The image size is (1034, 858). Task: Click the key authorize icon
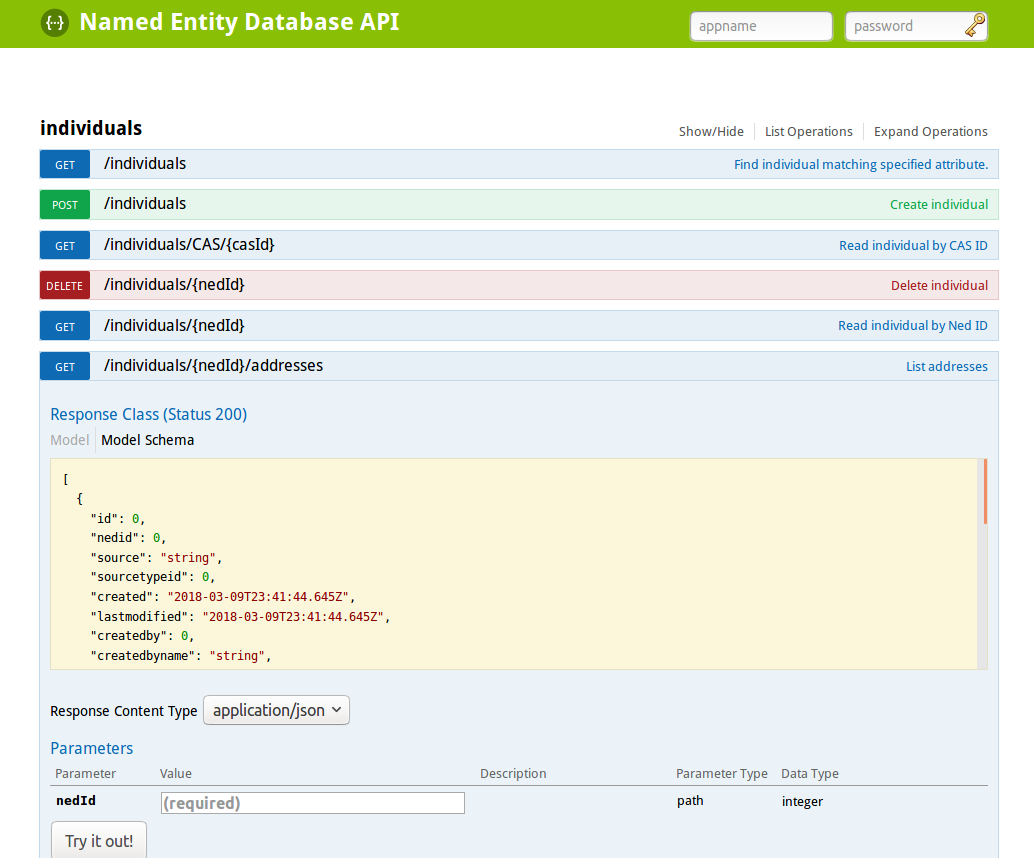(975, 26)
